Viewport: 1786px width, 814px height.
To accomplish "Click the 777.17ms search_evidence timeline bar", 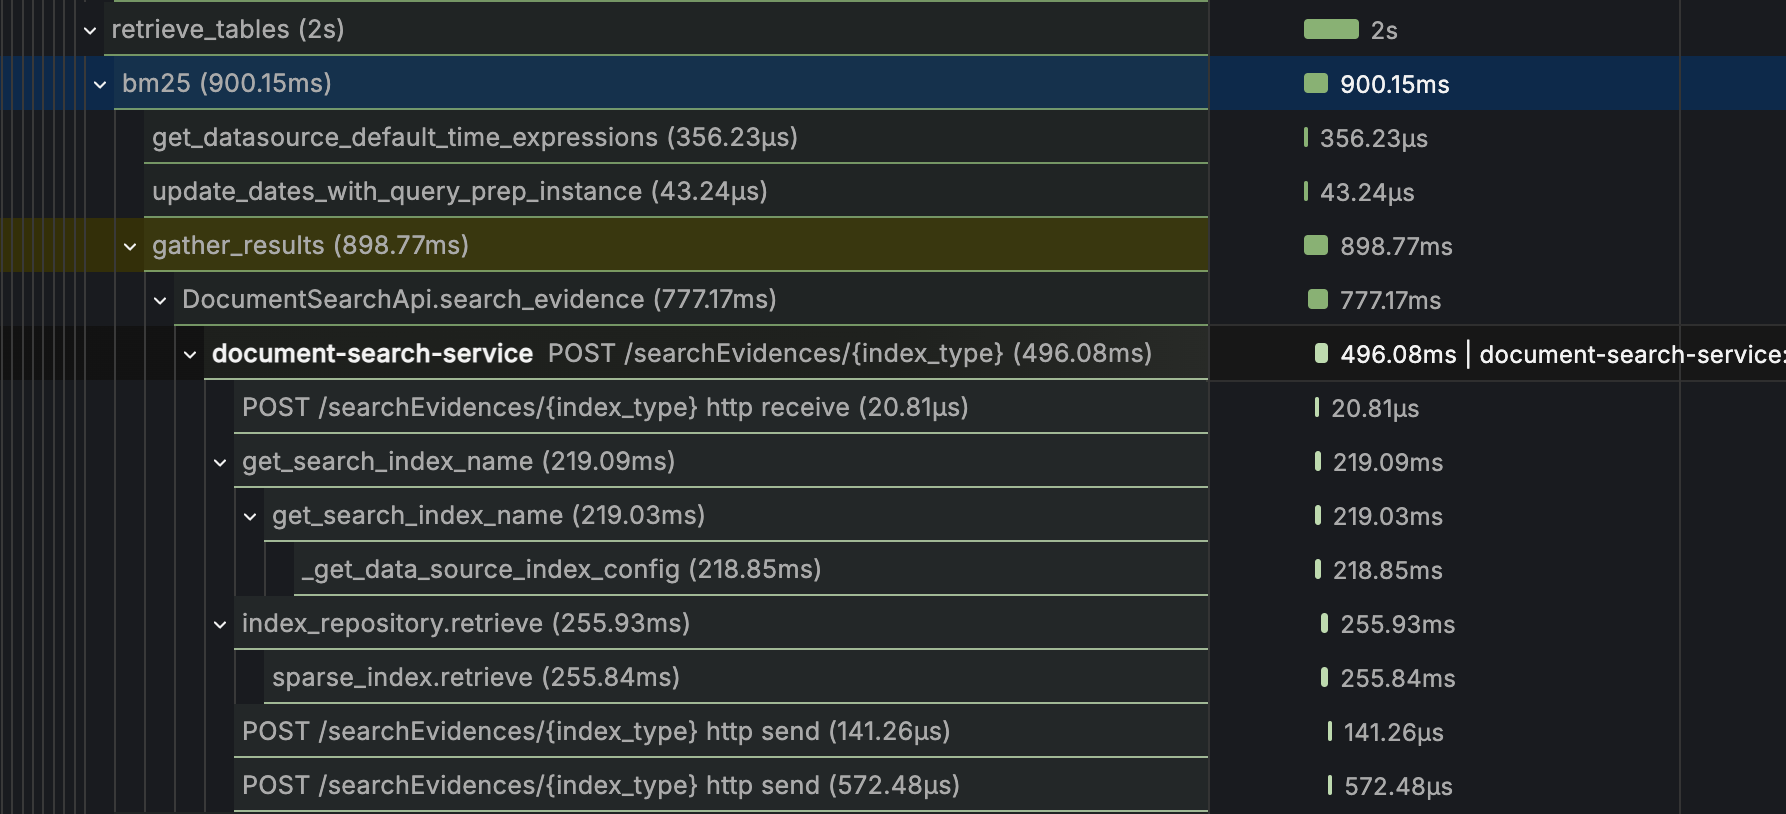I will pyautogui.click(x=1318, y=300).
